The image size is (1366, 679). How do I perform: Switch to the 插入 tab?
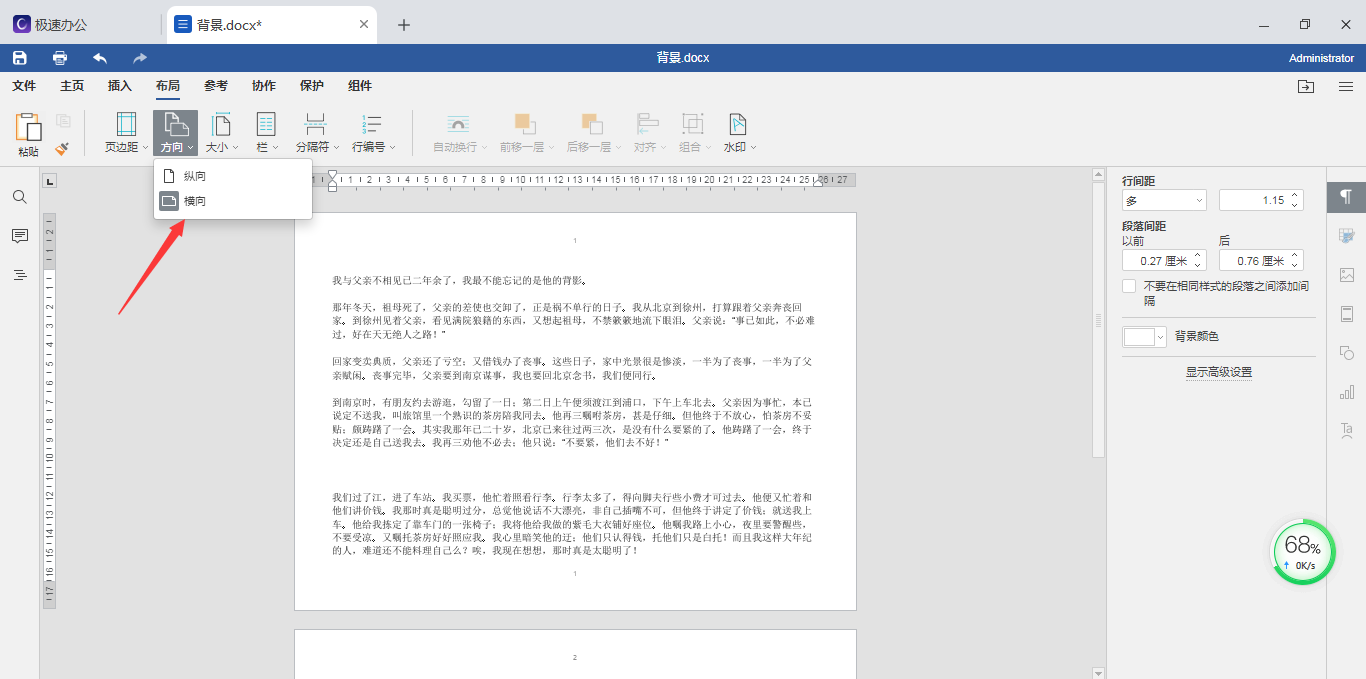[120, 86]
